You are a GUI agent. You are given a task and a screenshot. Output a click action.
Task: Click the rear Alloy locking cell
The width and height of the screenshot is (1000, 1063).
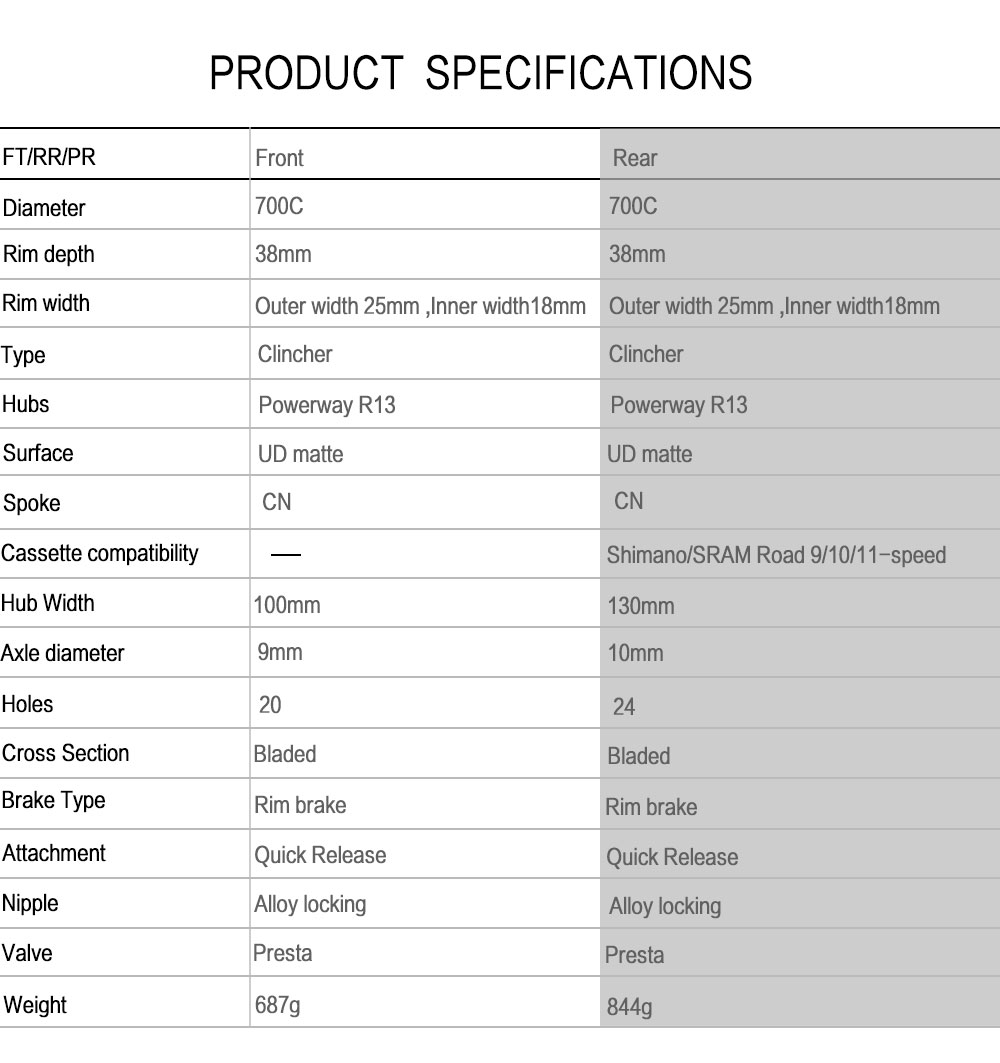click(665, 906)
